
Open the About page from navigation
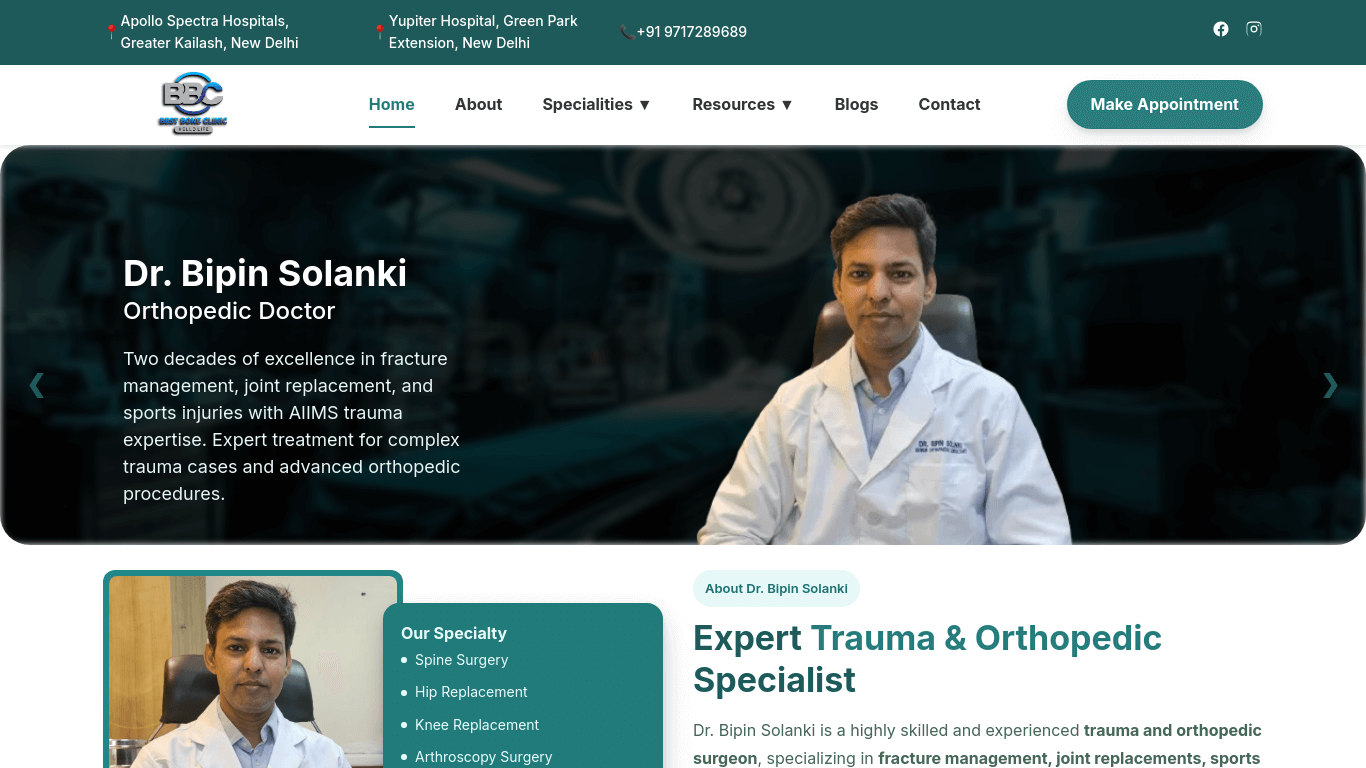[478, 104]
